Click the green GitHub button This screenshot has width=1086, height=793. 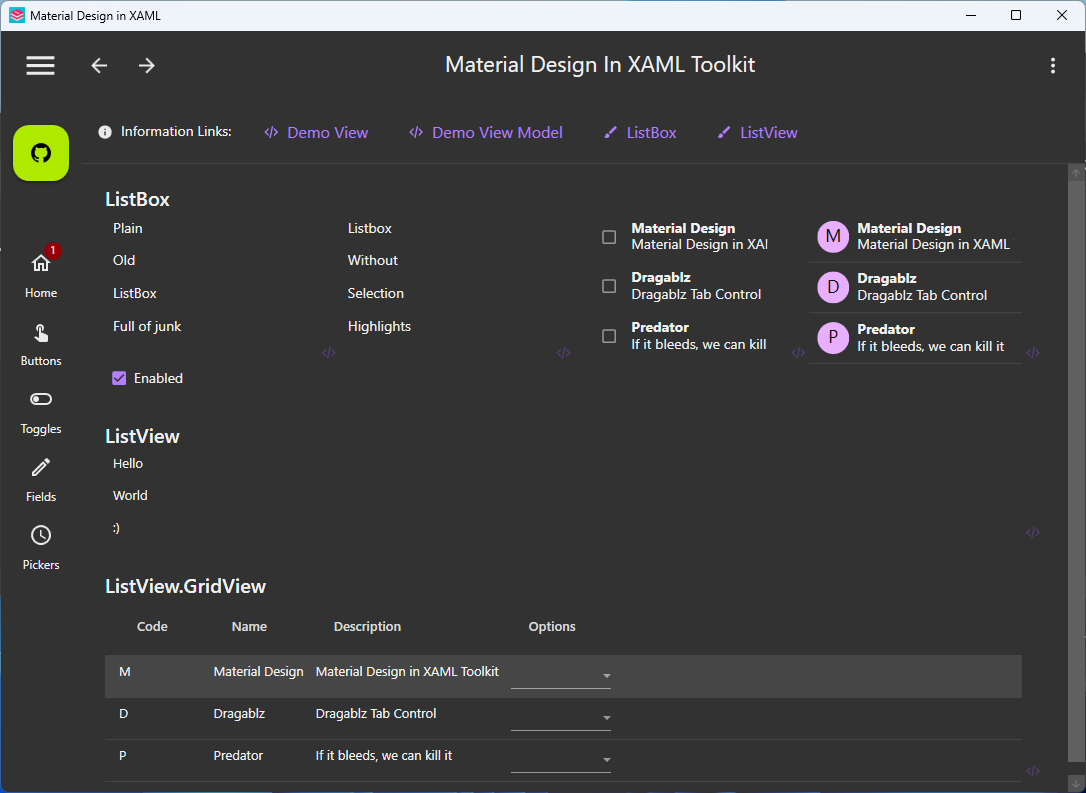pos(41,153)
